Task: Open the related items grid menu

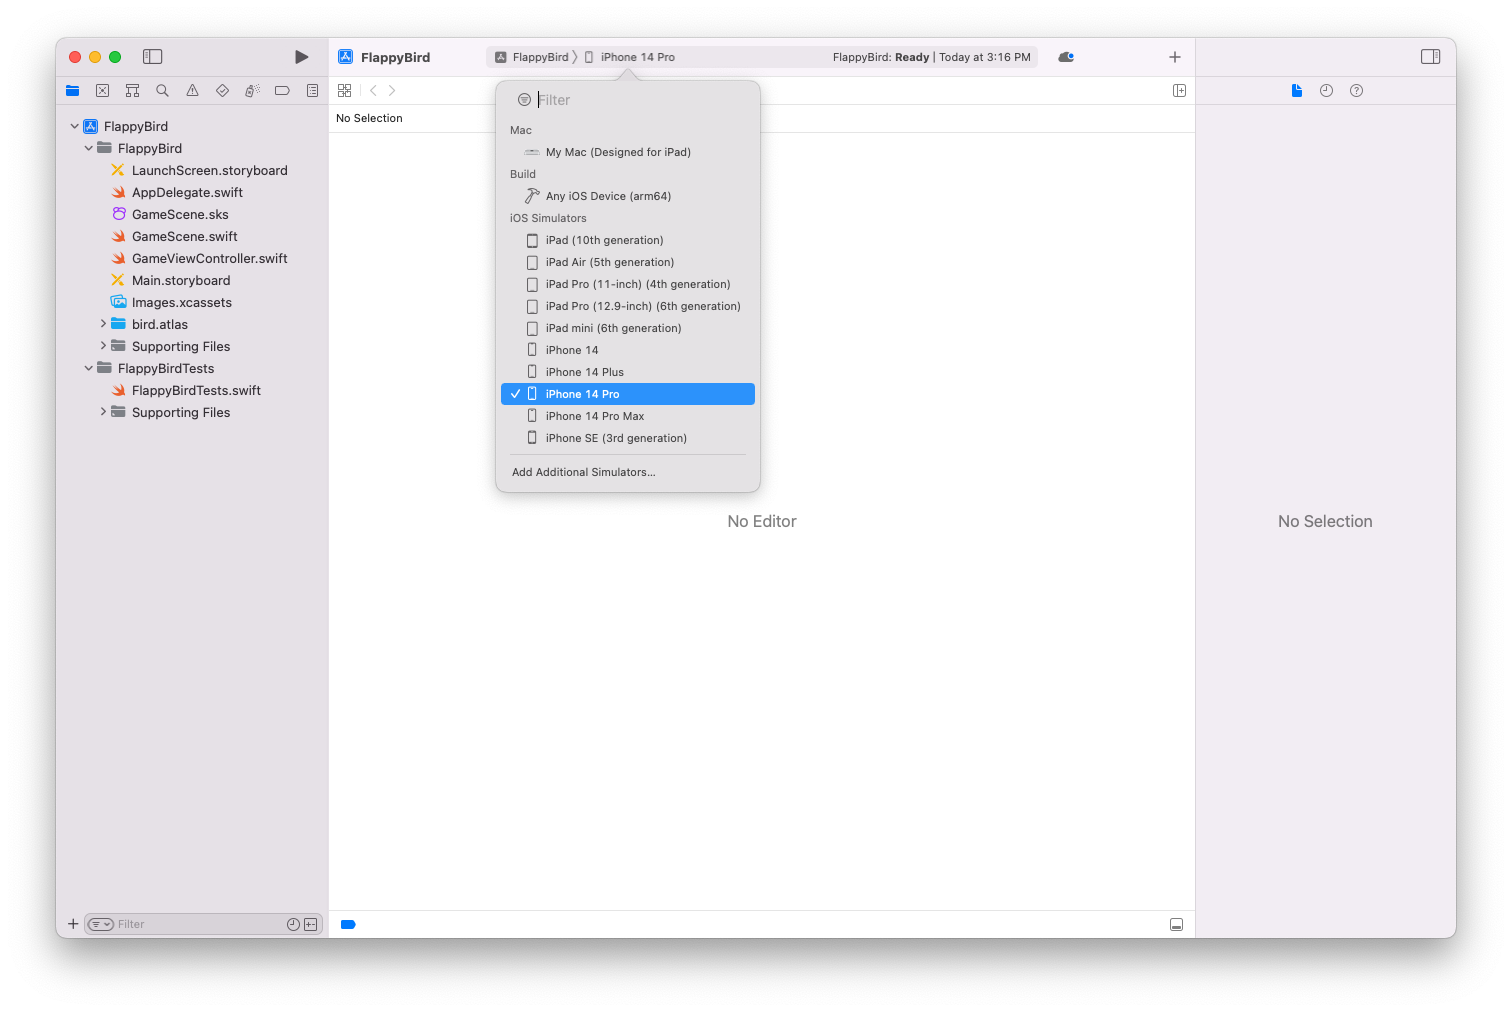Action: [x=344, y=91]
